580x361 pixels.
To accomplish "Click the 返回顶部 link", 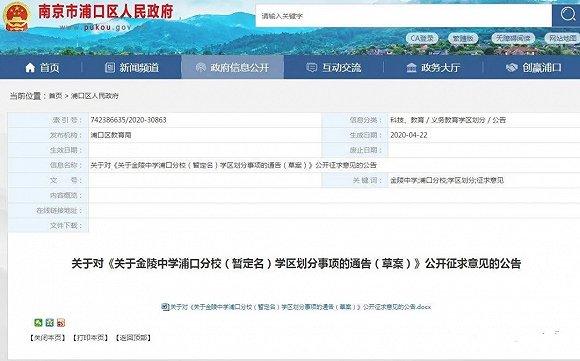I will click(133, 338).
